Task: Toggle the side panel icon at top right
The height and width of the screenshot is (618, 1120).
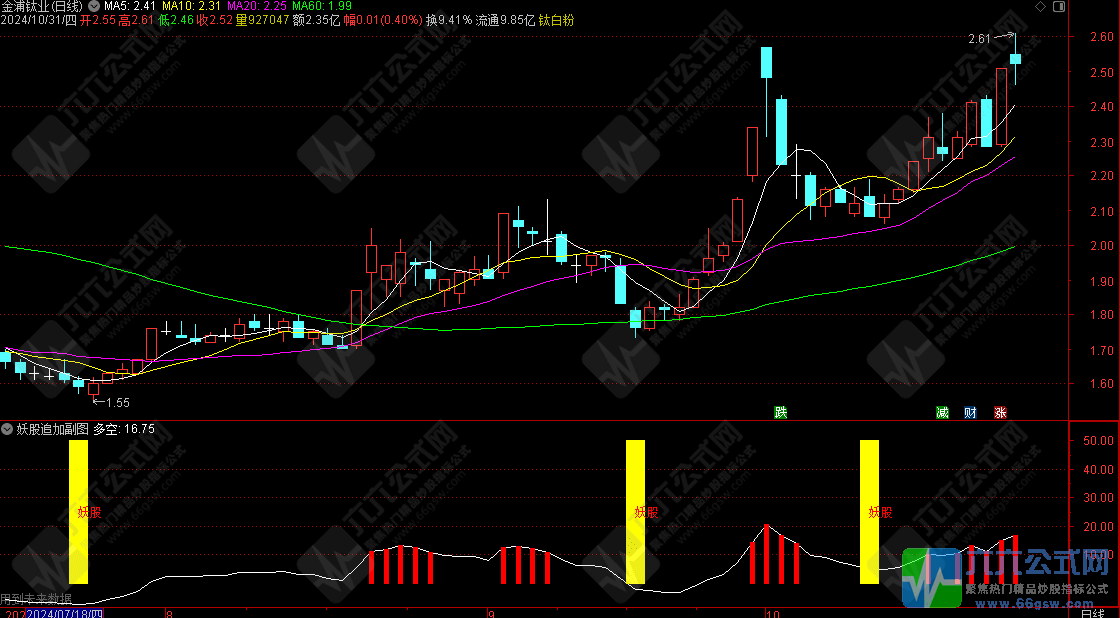Action: click(x=1059, y=6)
